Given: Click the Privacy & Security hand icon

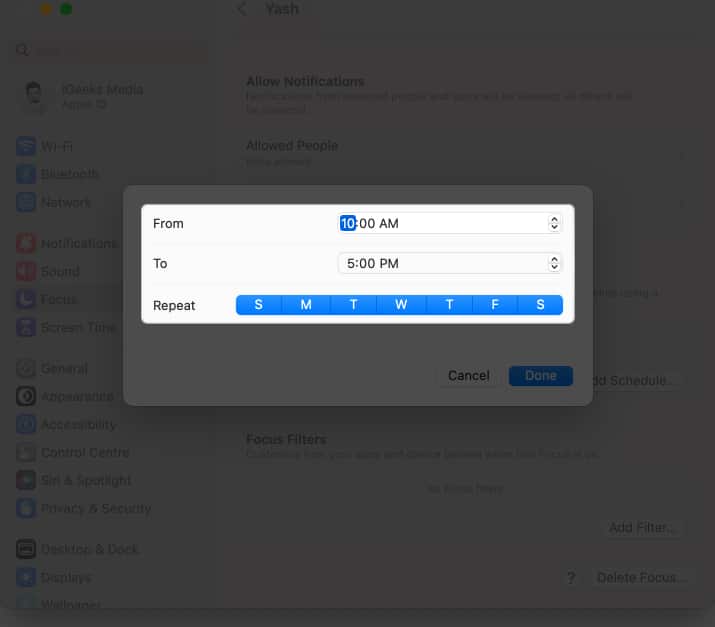Looking at the screenshot, I should (26, 508).
